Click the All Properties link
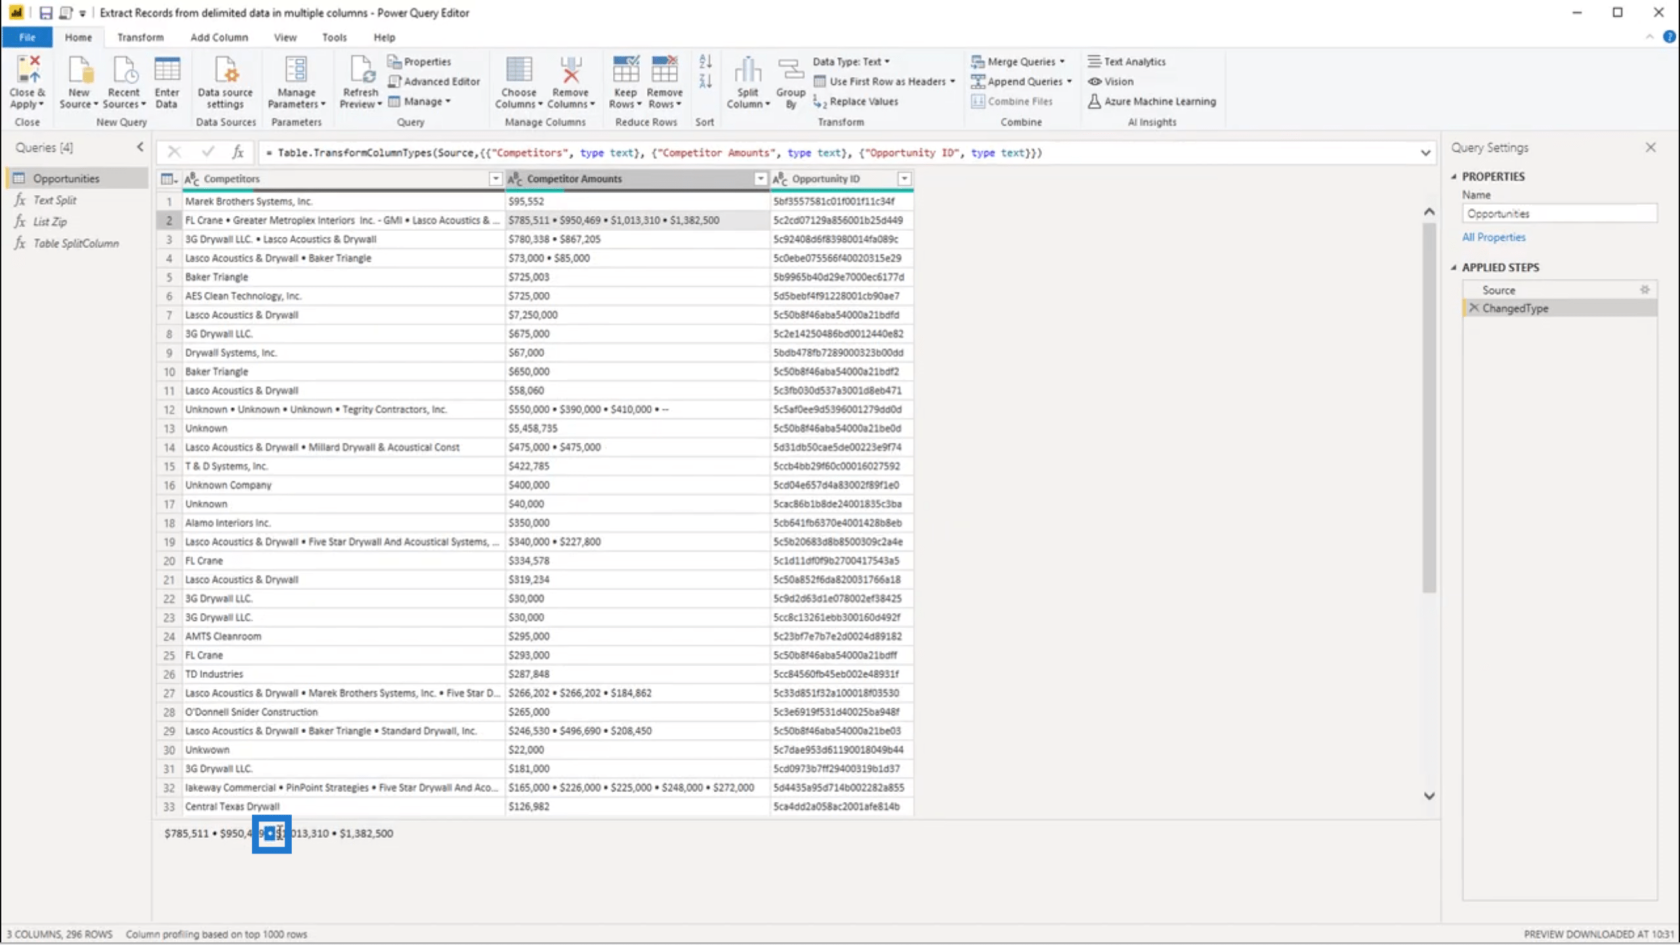The image size is (1680, 945). tap(1493, 238)
